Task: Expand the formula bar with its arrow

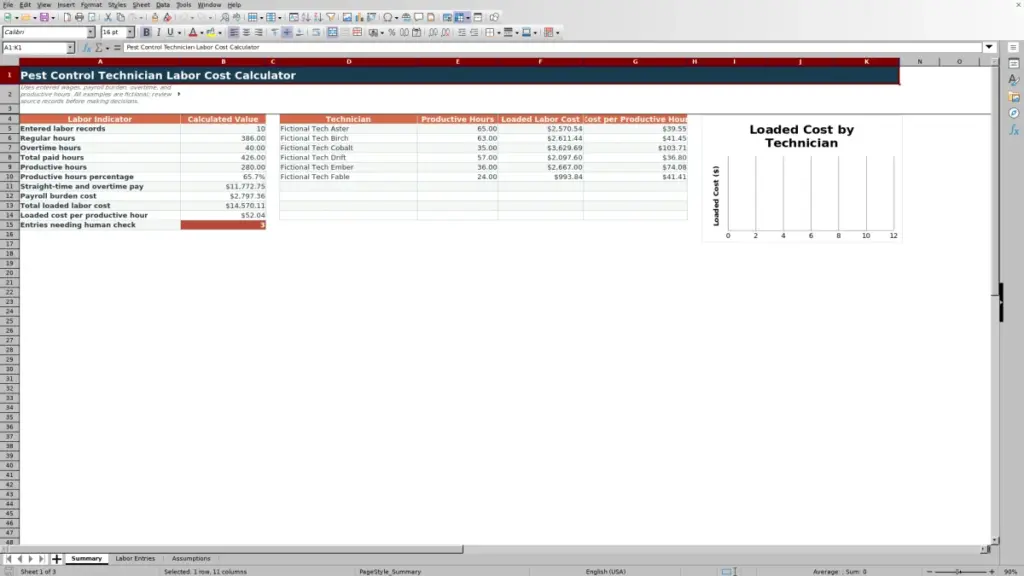Action: tap(989, 48)
